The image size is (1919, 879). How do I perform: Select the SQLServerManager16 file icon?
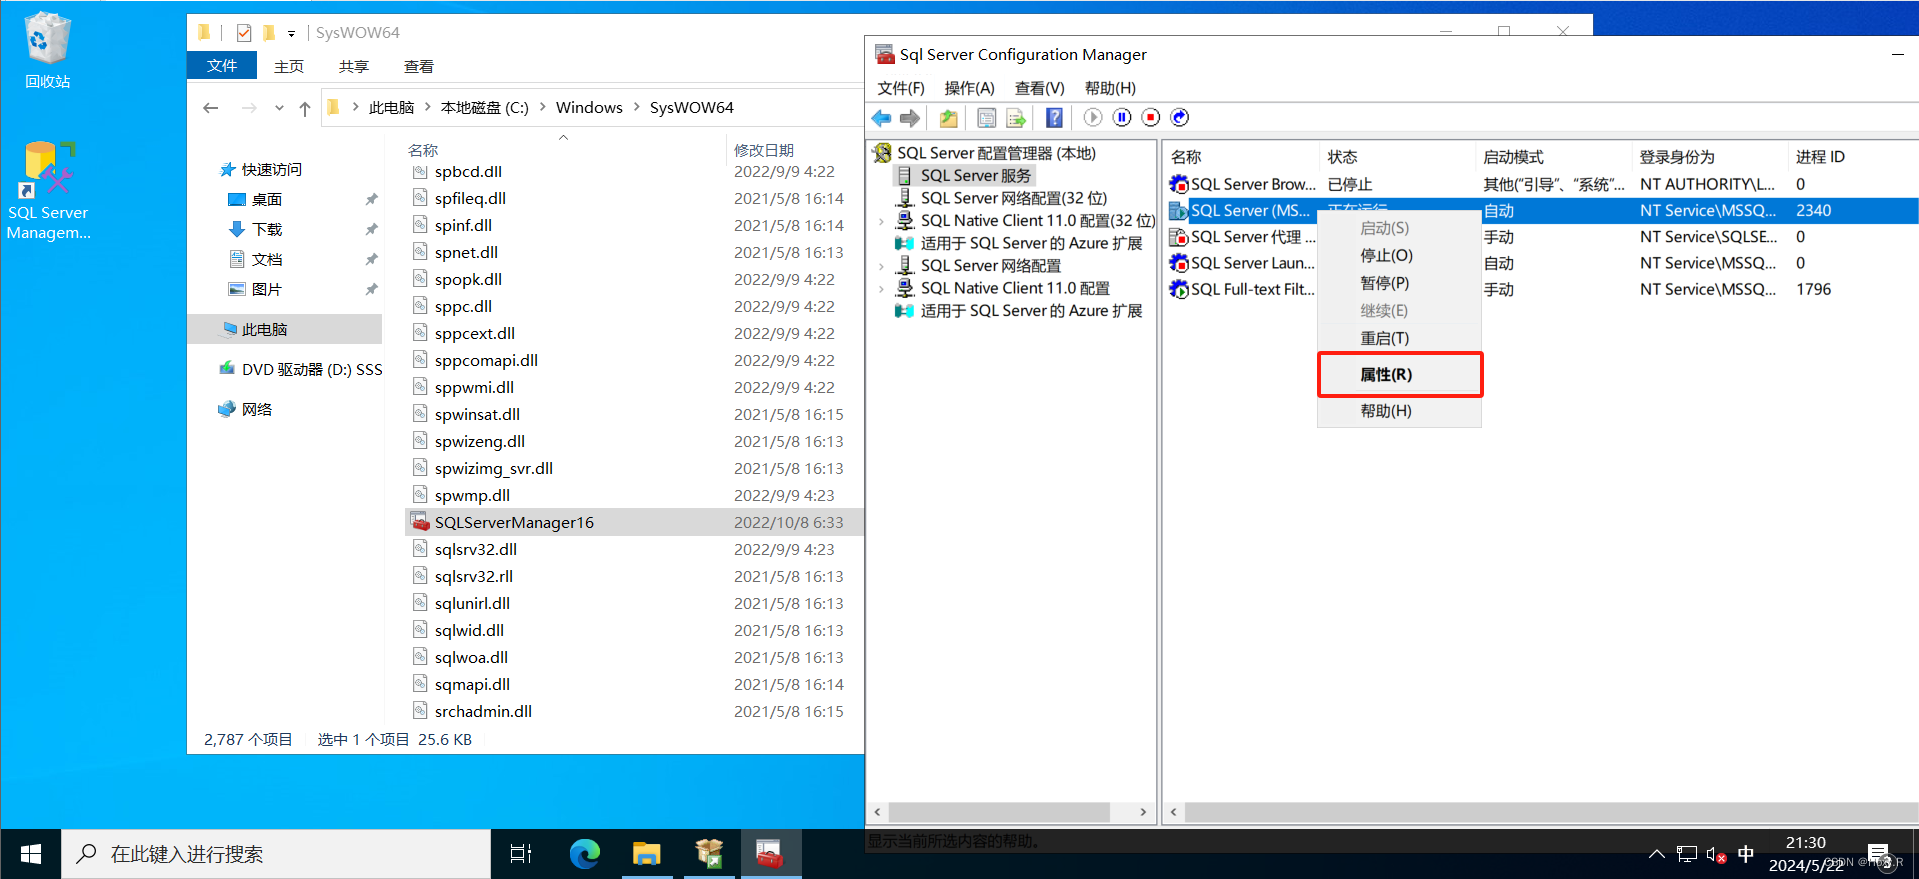click(x=420, y=522)
